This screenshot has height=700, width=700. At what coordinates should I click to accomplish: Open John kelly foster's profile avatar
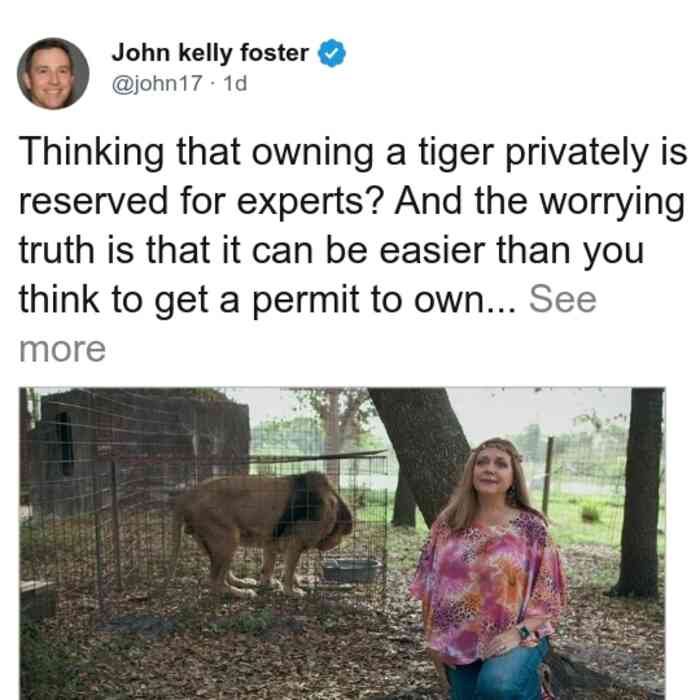(53, 74)
